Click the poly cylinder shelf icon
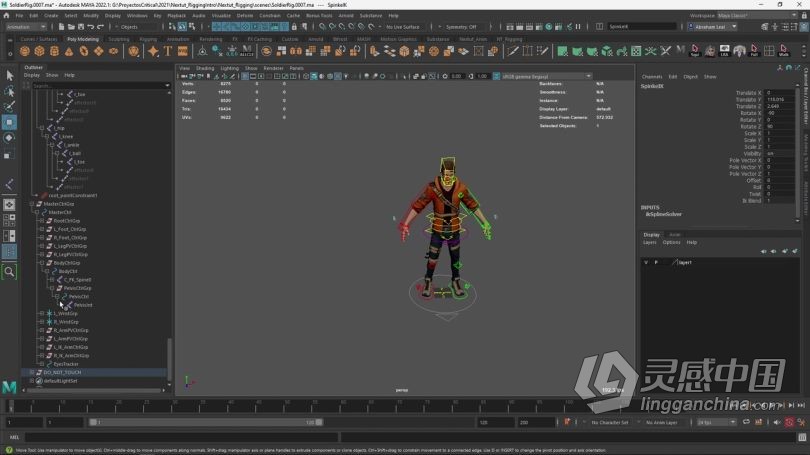The width and height of the screenshot is (810, 455). point(54,51)
